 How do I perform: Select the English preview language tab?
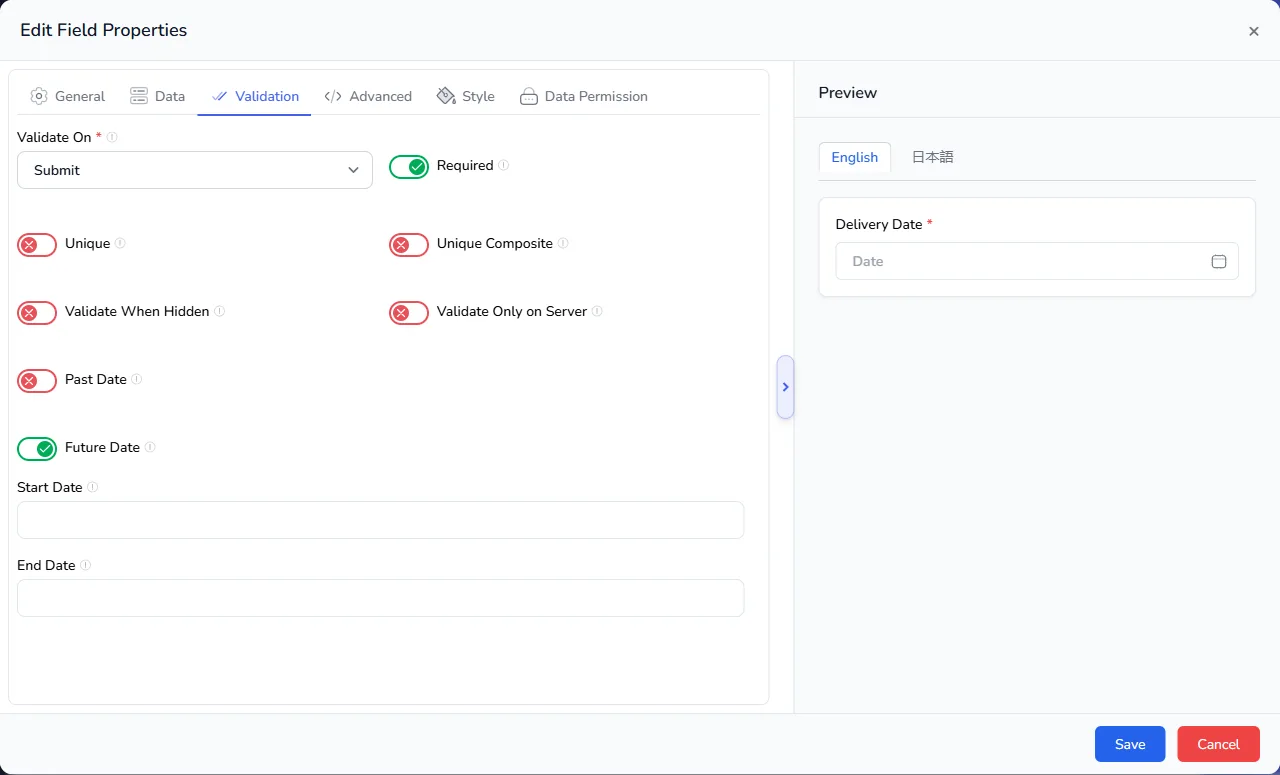pyautogui.click(x=855, y=157)
